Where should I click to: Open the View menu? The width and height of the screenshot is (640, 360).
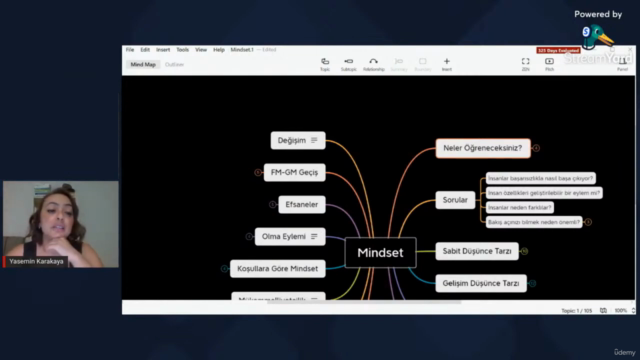coord(201,50)
